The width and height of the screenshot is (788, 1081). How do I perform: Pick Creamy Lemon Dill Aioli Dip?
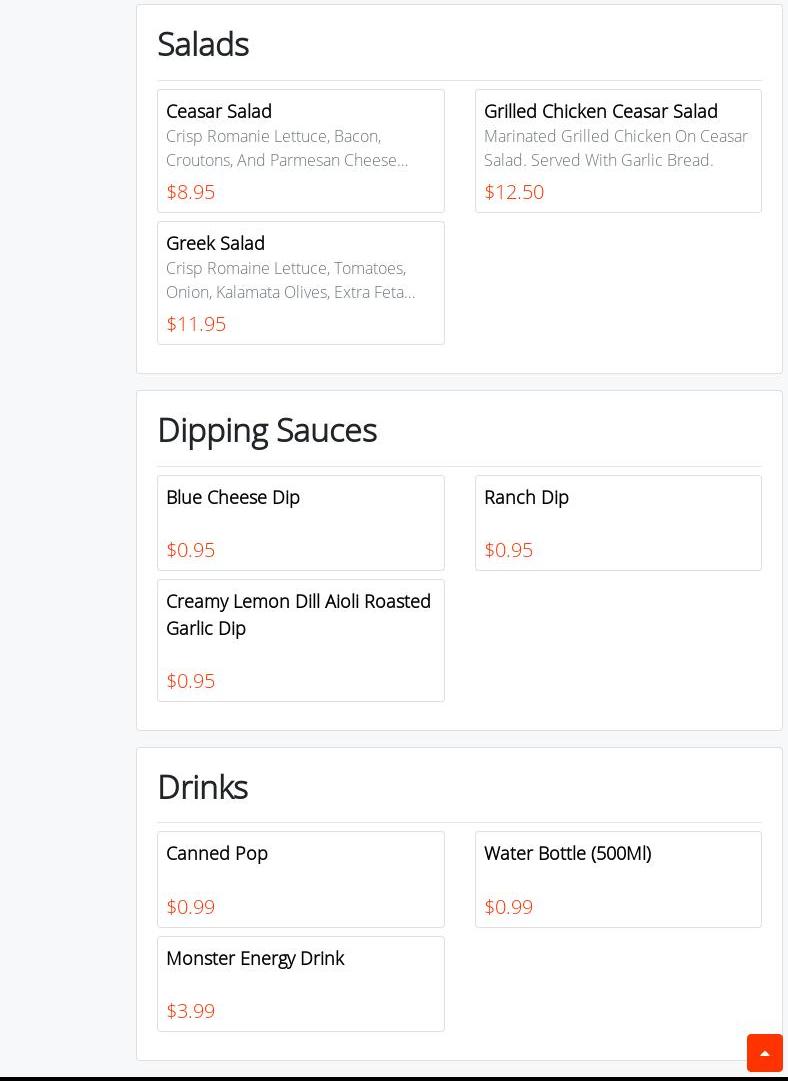pos(298,614)
